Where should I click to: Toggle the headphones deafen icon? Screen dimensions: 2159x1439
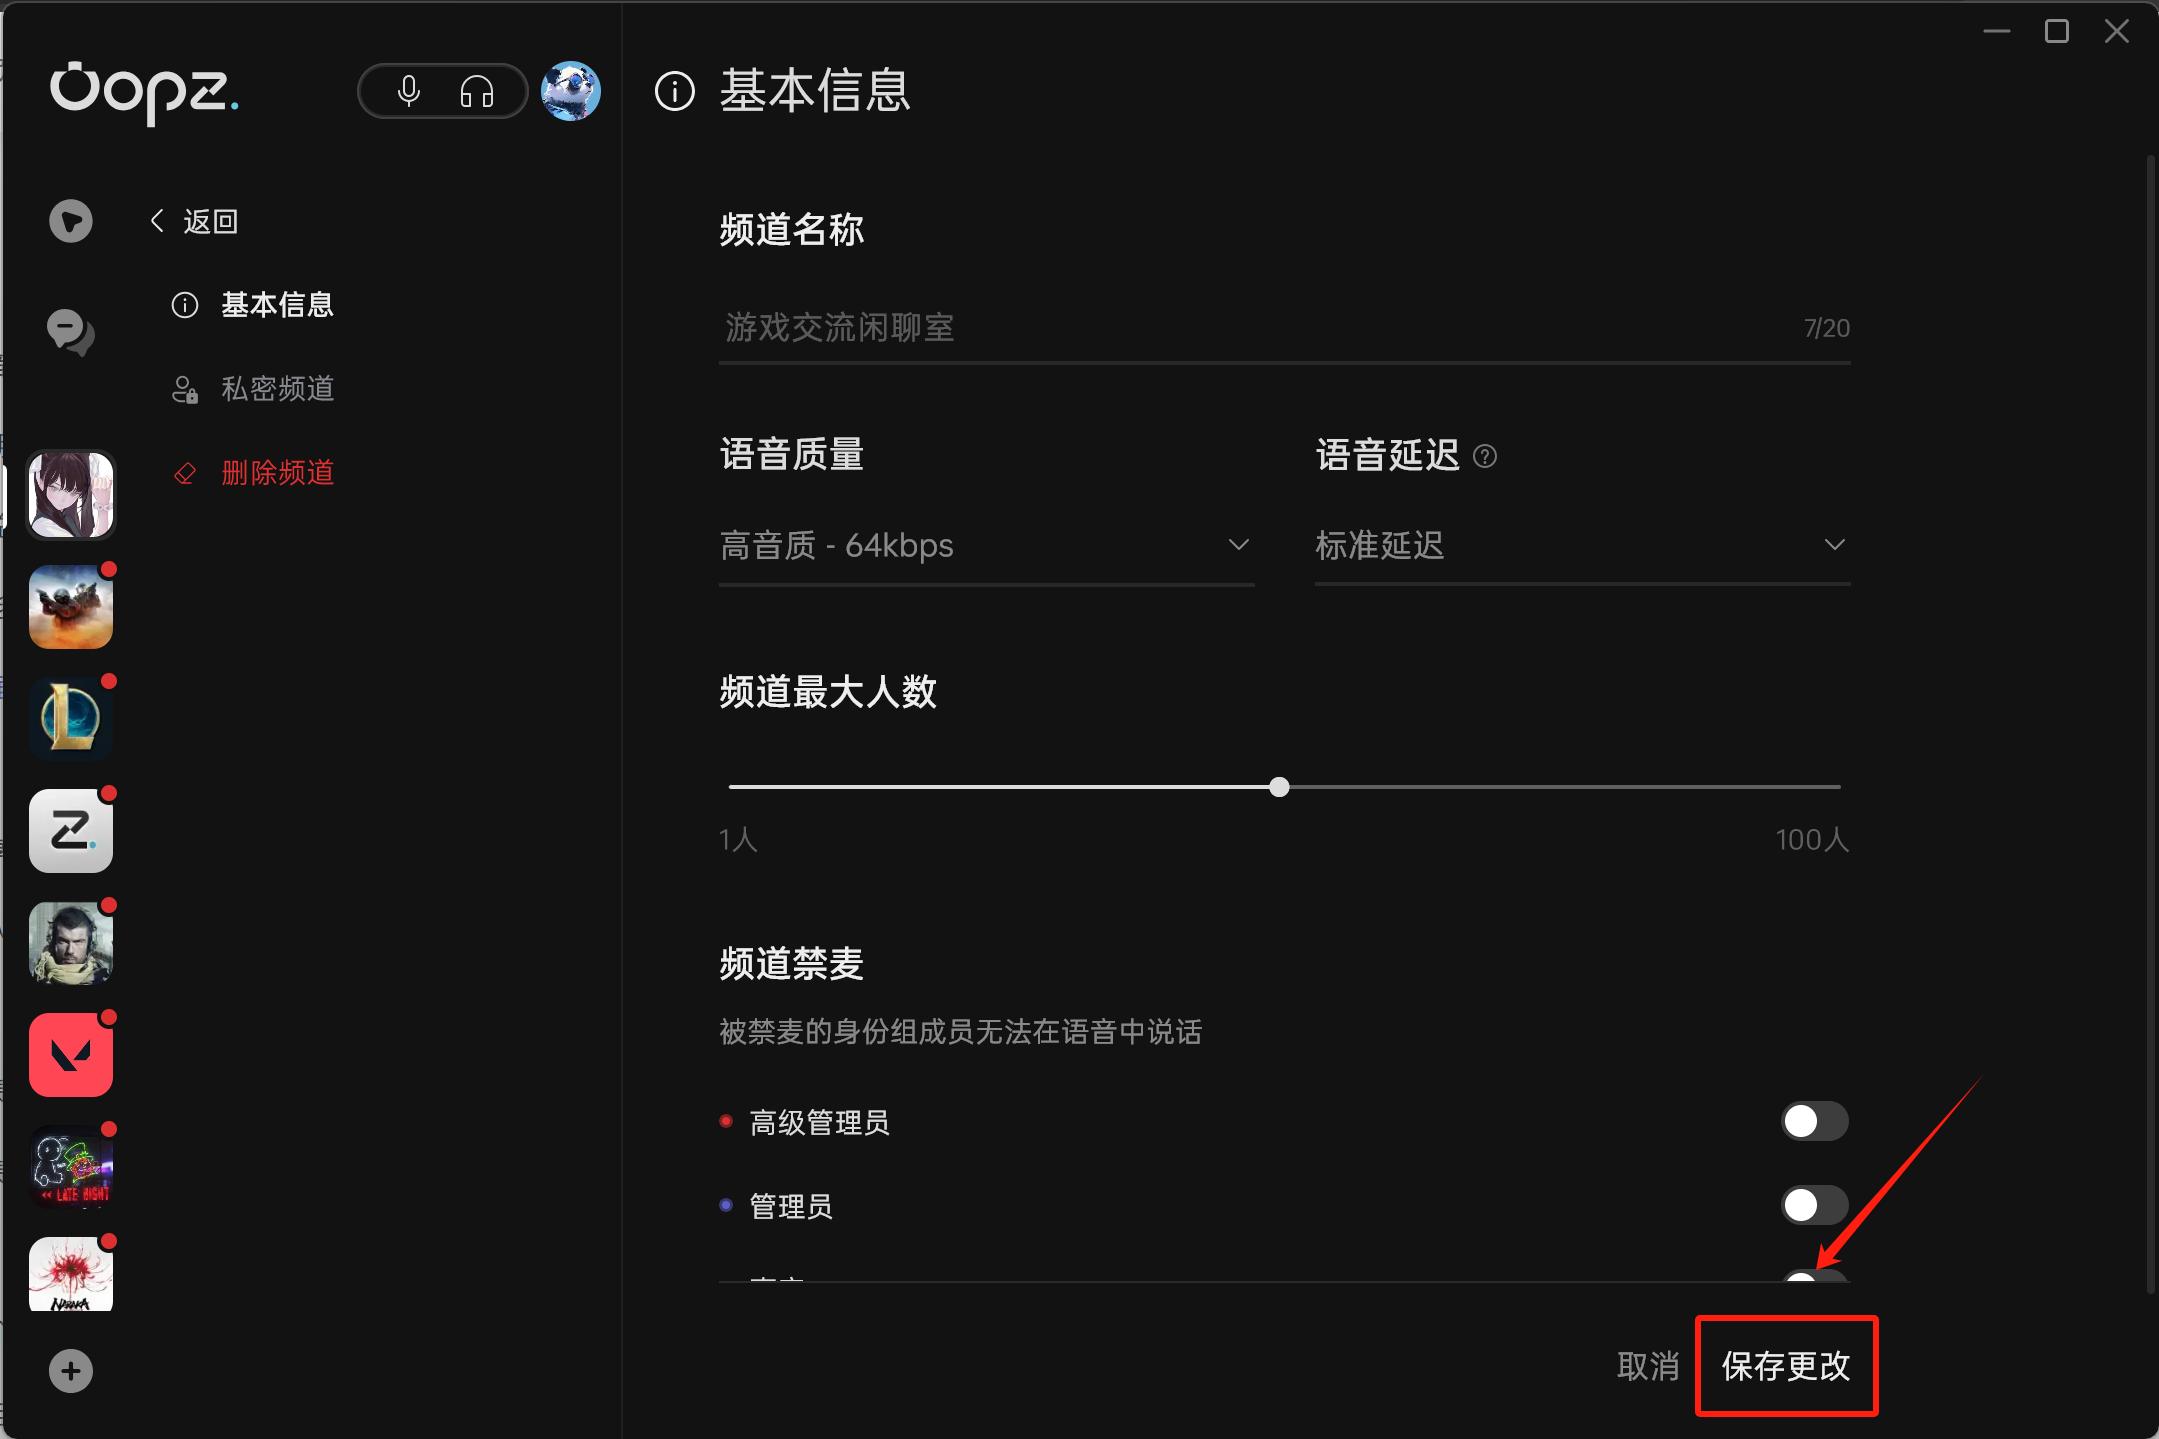click(477, 92)
